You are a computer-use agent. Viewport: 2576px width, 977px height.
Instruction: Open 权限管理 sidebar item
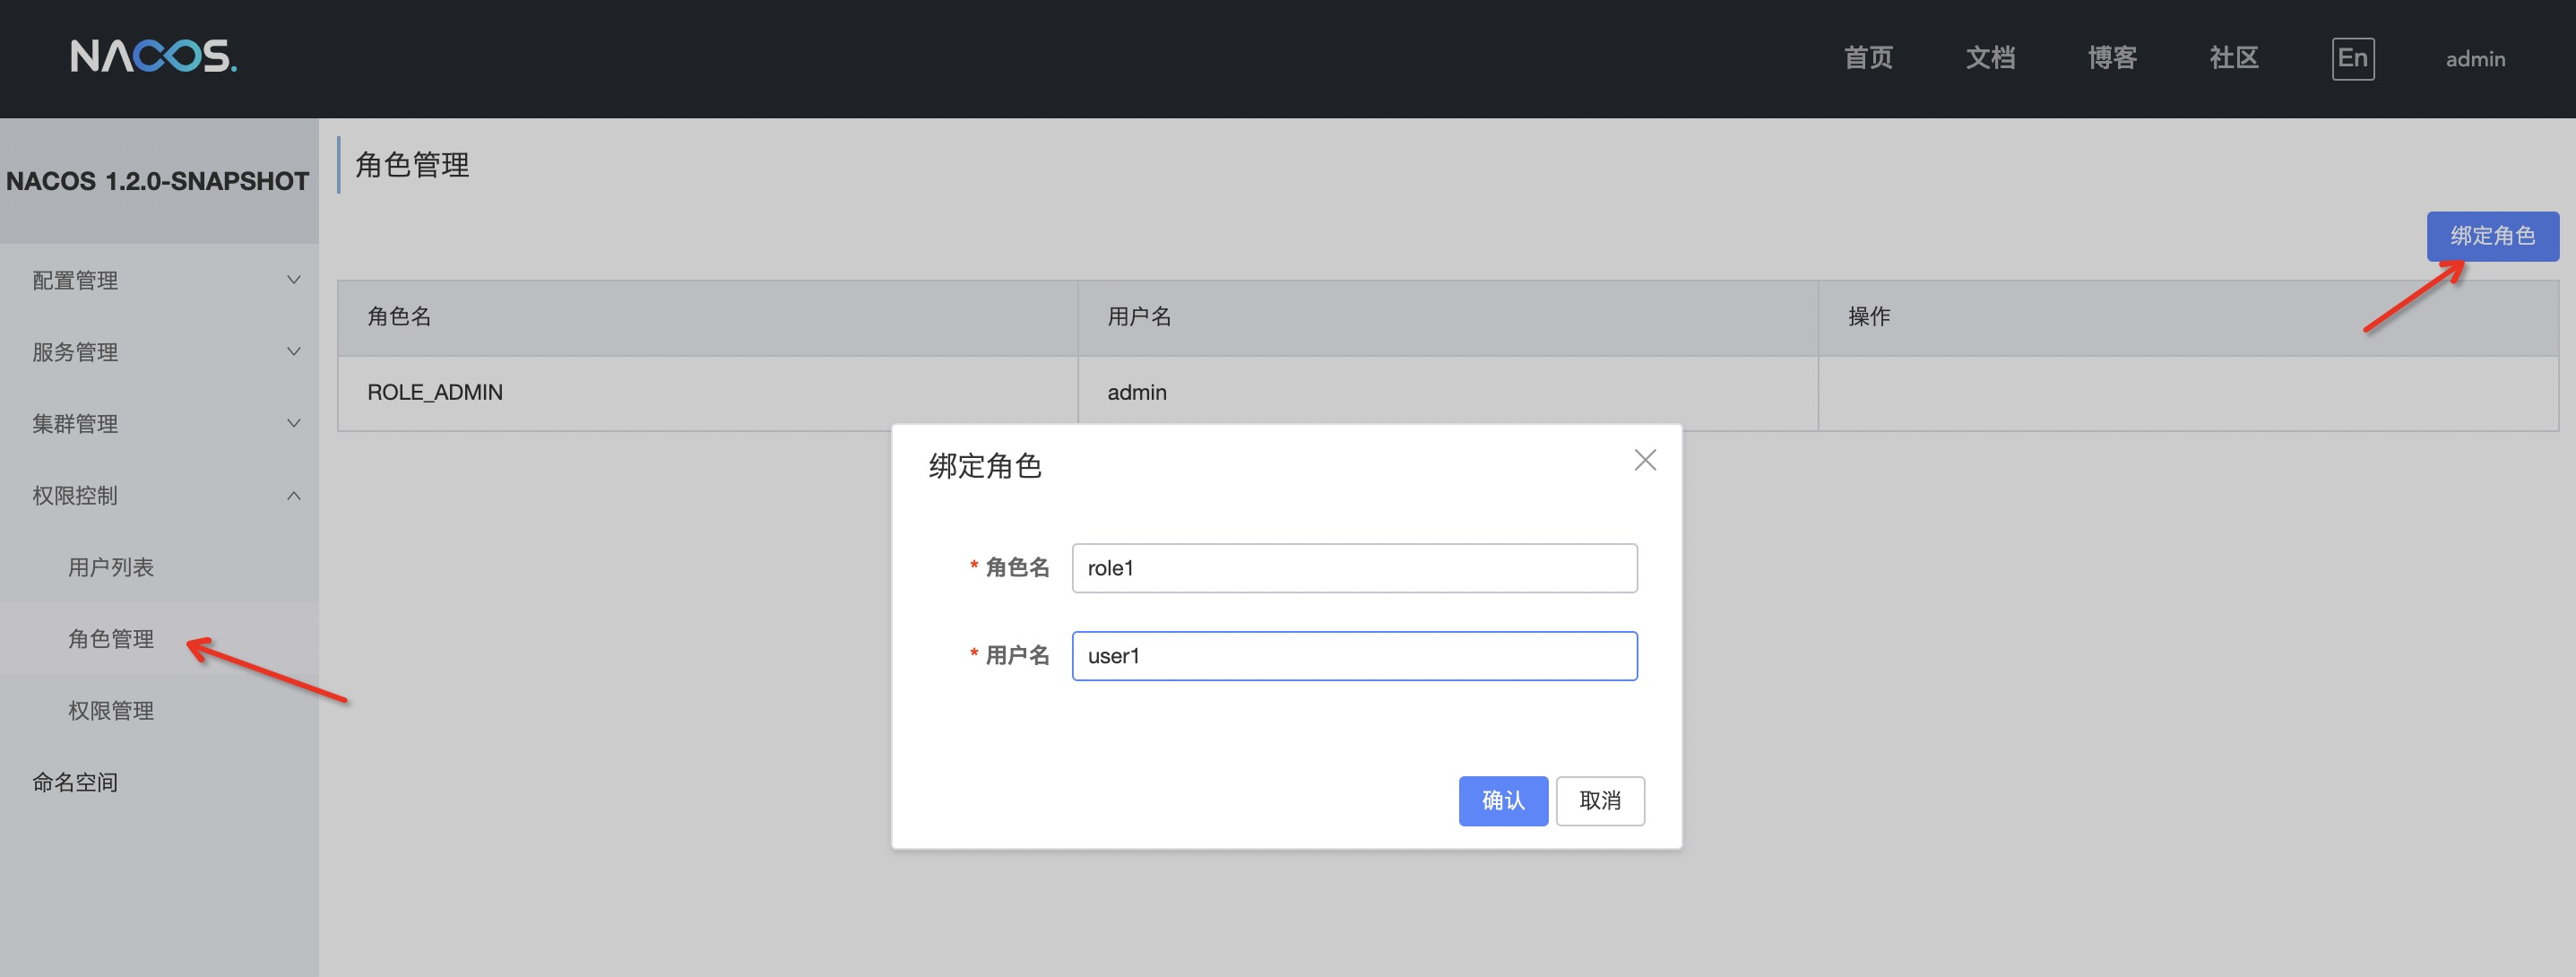click(111, 711)
